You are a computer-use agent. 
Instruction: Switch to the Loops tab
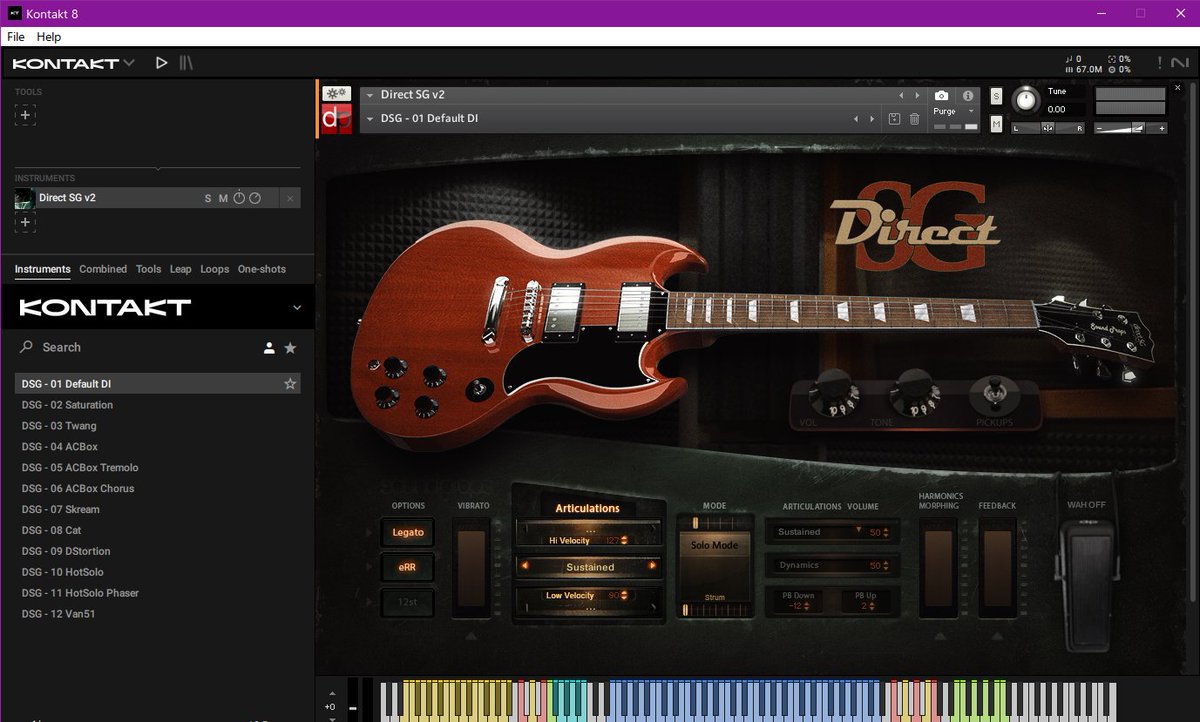tap(214, 269)
